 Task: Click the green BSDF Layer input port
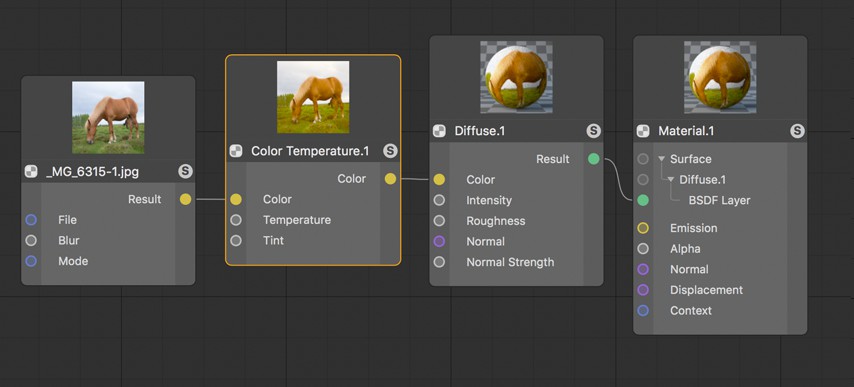(x=643, y=200)
